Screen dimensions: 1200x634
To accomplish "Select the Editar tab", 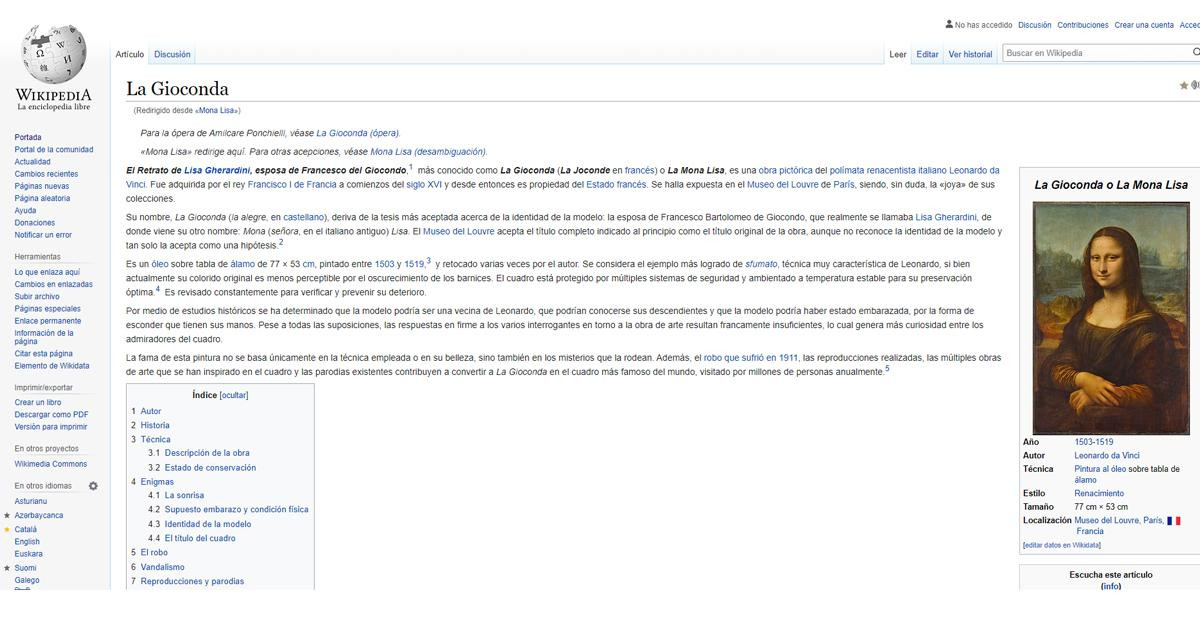I will pyautogui.click(x=928, y=54).
